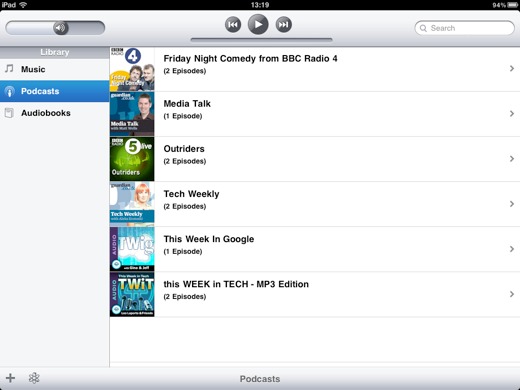This screenshot has width=520, height=390.
Task: Open Friday Night Comedy artwork thumbnail
Action: click(x=132, y=69)
